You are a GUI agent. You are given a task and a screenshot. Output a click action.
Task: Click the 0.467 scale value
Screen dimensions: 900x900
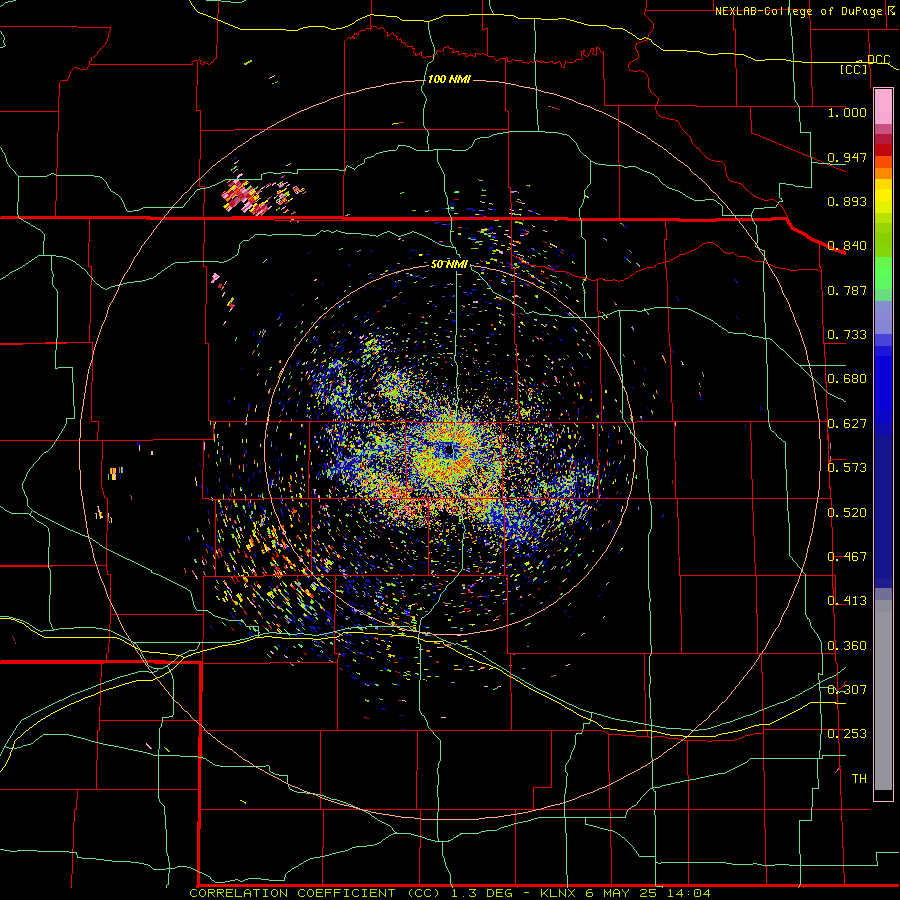[x=847, y=557]
